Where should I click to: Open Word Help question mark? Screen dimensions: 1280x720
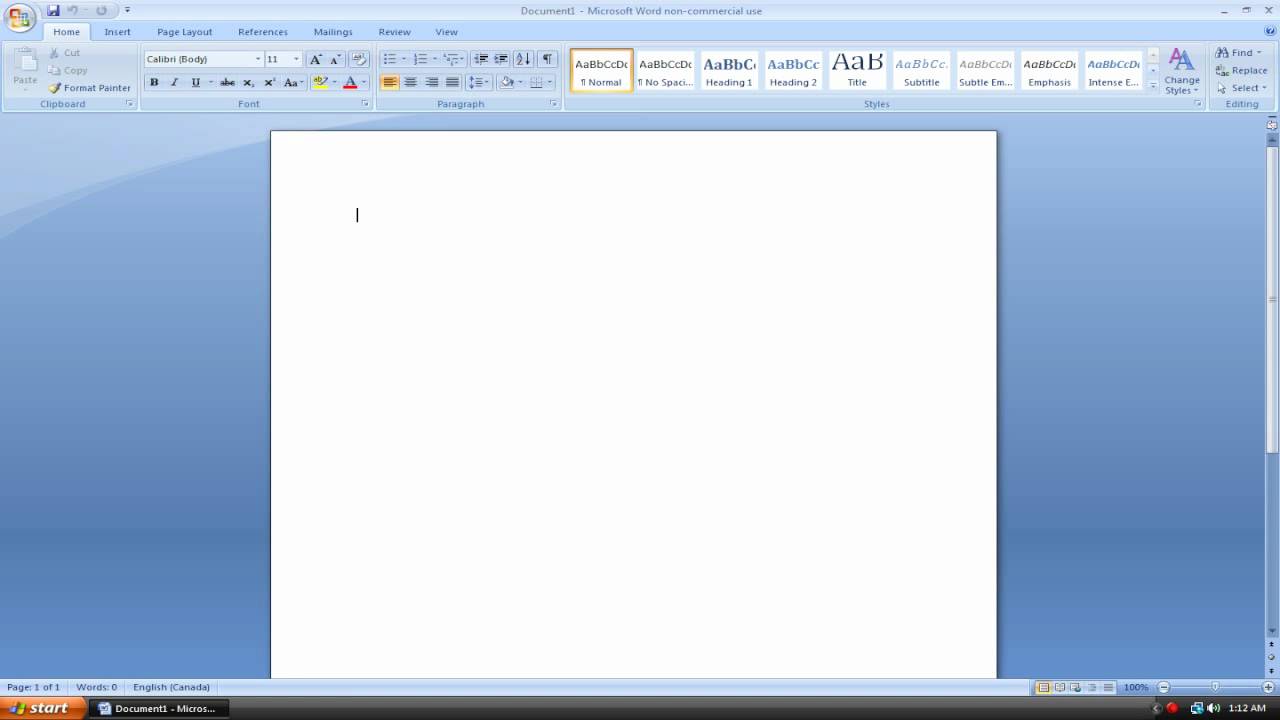coord(1270,31)
